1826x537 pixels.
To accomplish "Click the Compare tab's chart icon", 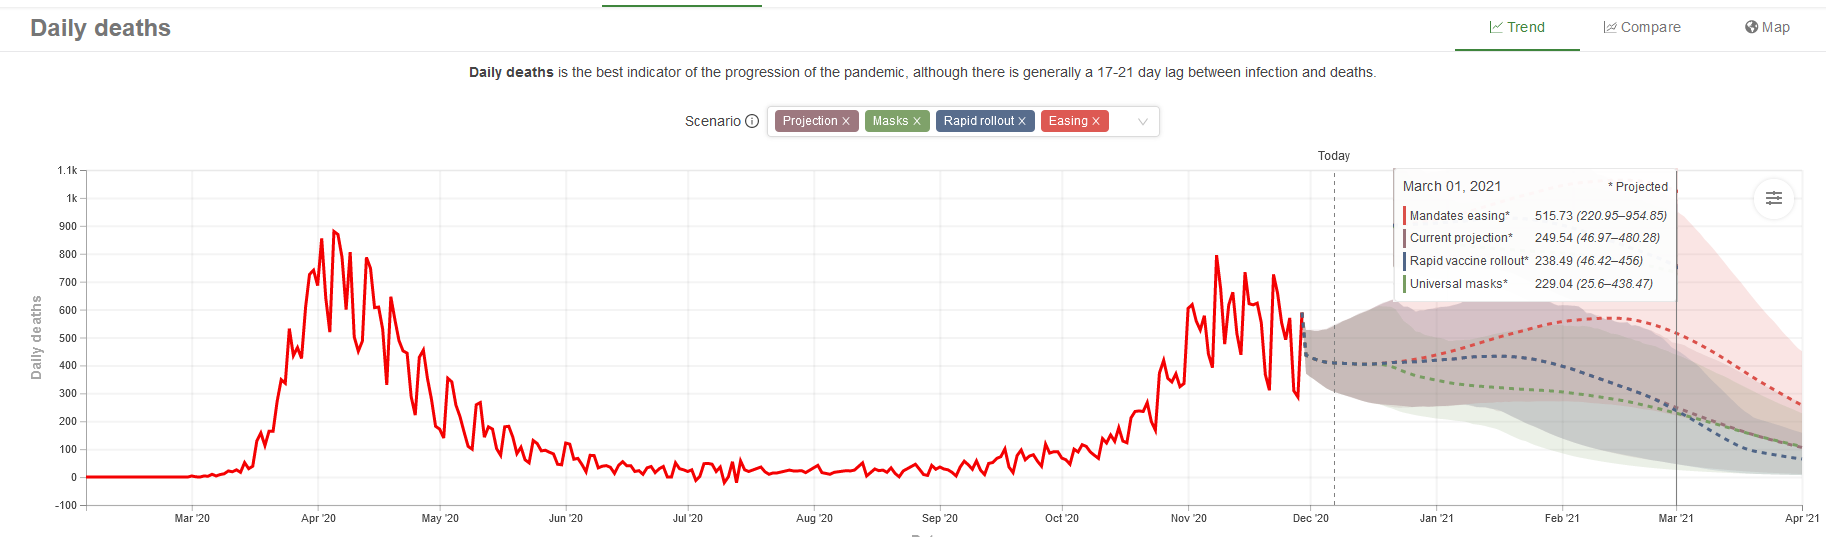I will pos(1610,27).
